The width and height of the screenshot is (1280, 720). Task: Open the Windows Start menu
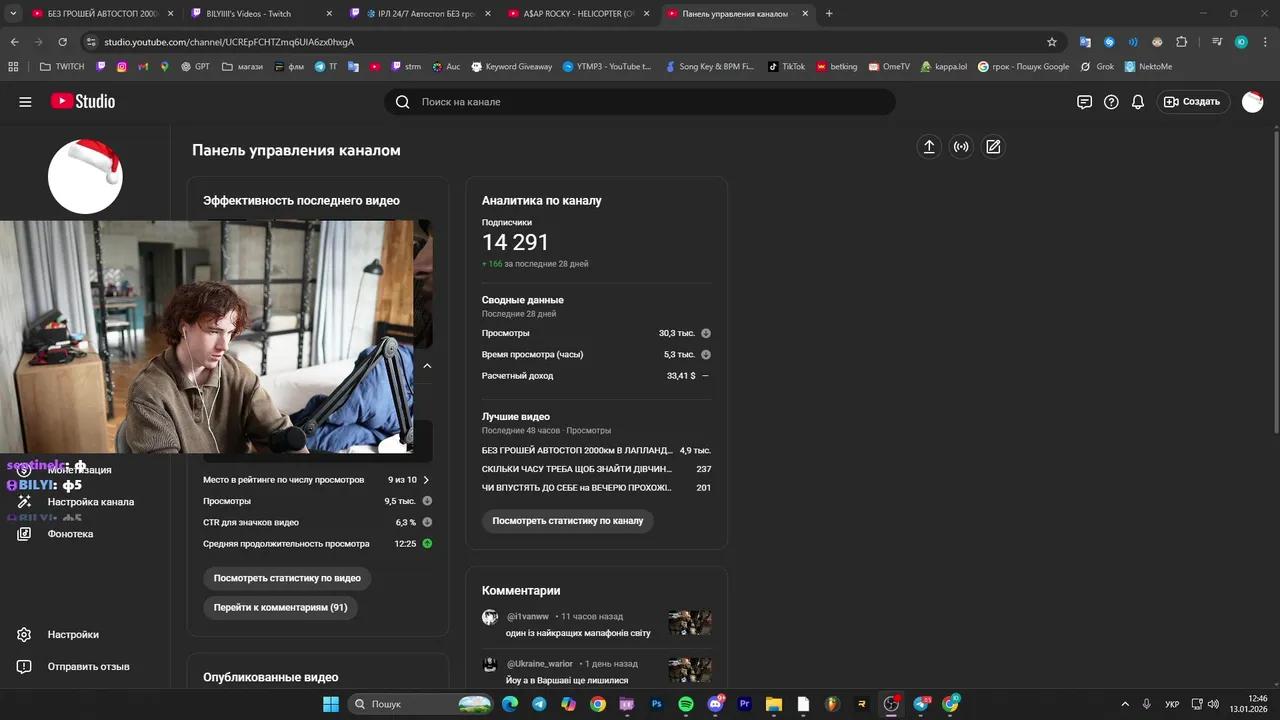tap(331, 704)
